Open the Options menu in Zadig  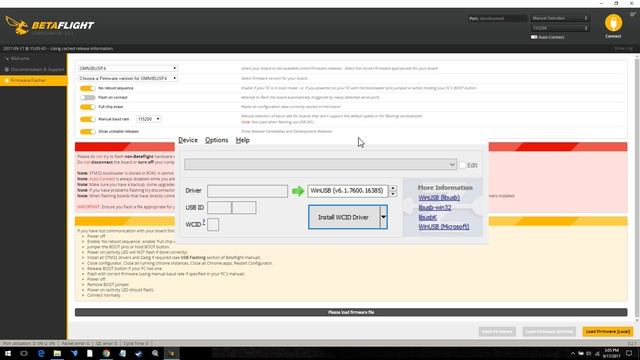pos(216,140)
